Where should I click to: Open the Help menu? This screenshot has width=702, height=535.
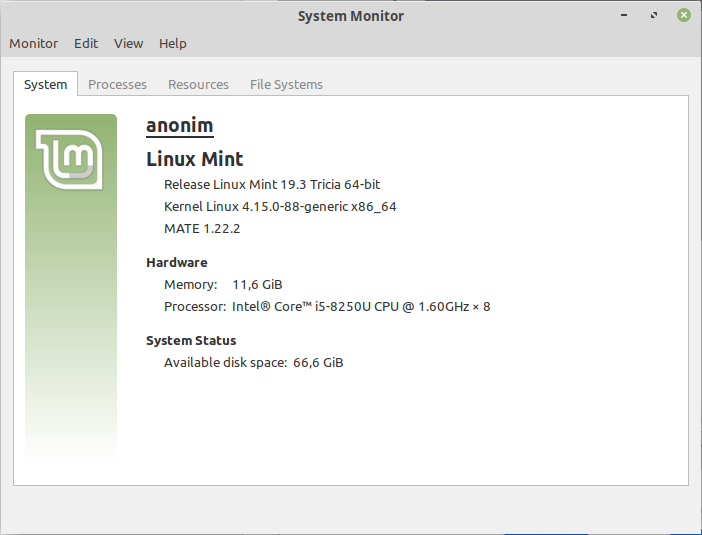[173, 43]
